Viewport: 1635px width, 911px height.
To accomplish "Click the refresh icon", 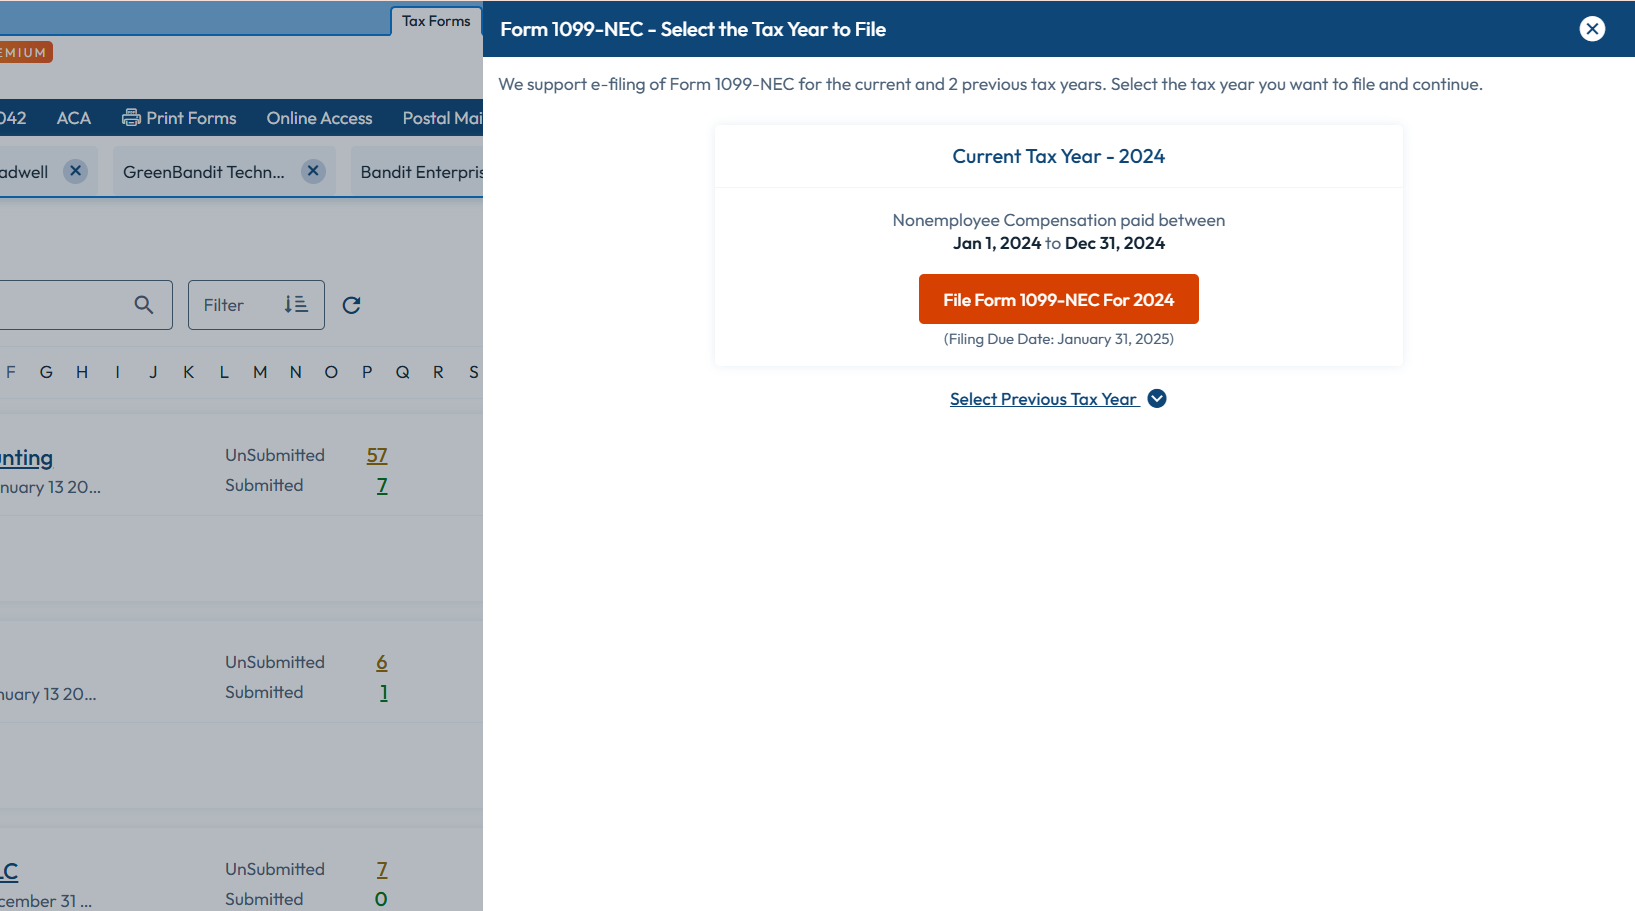I will tap(351, 305).
